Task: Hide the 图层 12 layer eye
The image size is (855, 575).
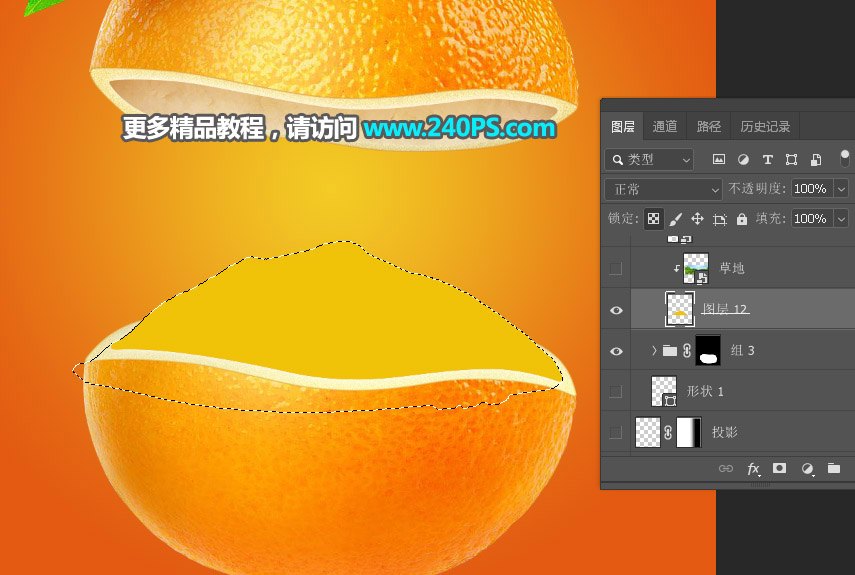Action: tap(616, 310)
